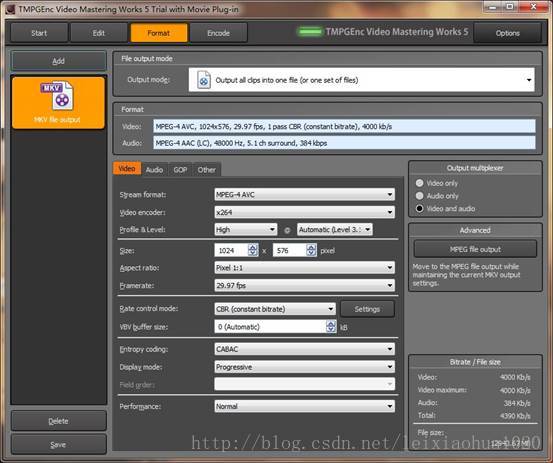This screenshot has width=553, height=463.
Task: Click the width size input field
Action: [231, 250]
